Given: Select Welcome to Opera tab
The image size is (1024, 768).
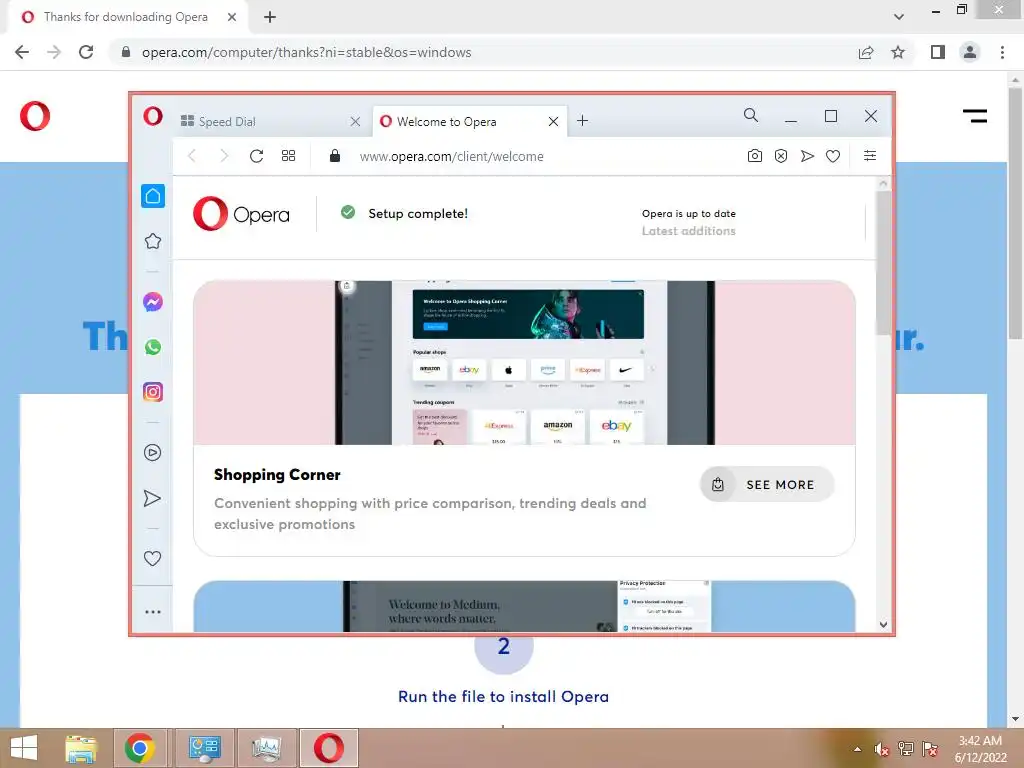Looking at the screenshot, I should [x=469, y=121].
